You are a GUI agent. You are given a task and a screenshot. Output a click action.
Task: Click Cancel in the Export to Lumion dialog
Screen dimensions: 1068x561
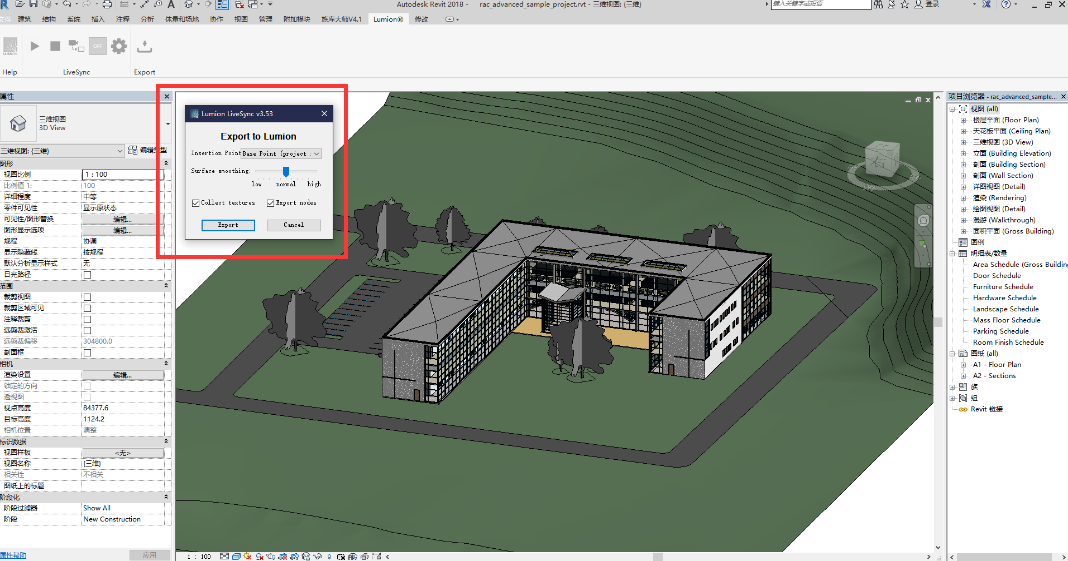(294, 225)
